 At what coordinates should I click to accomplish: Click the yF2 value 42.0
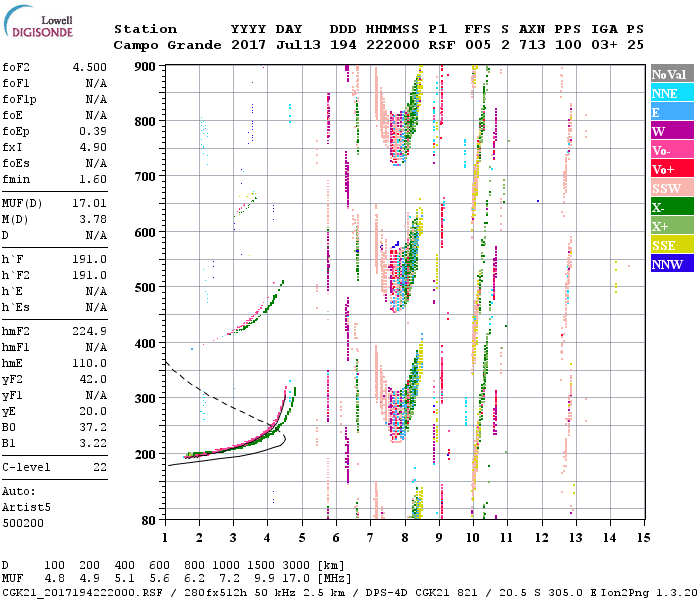click(93, 379)
